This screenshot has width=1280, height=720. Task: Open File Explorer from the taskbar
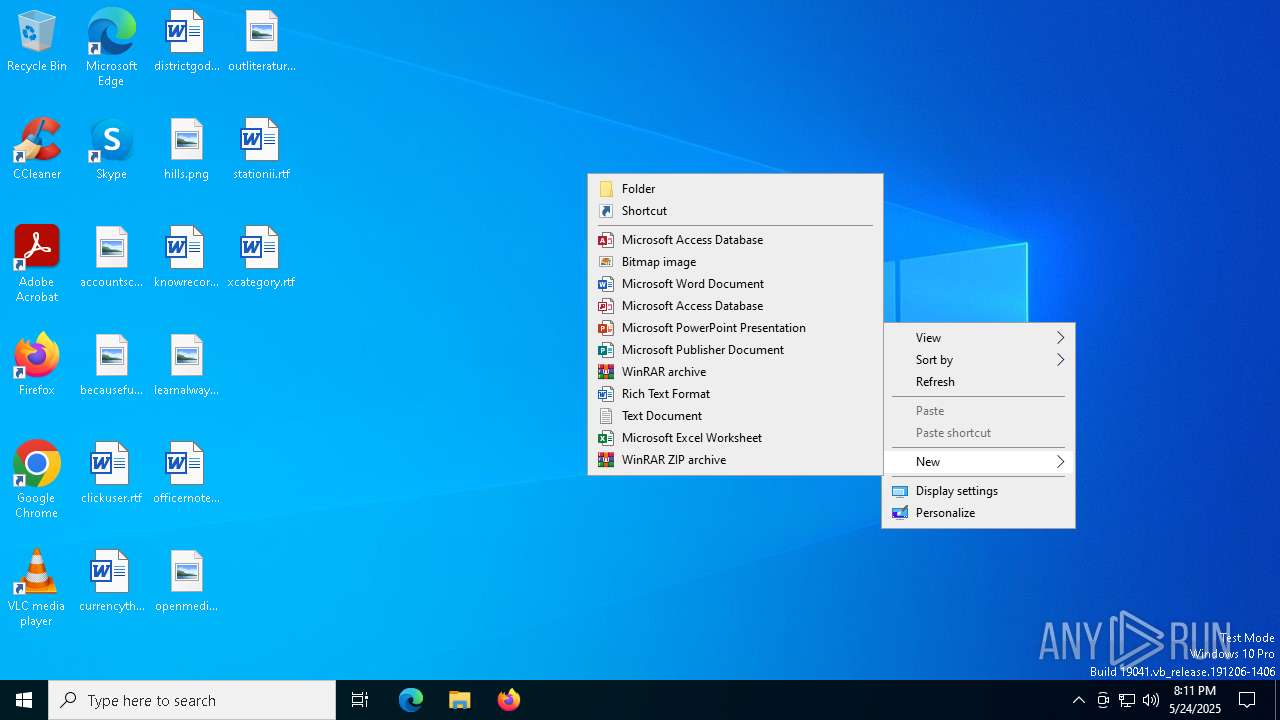point(459,700)
